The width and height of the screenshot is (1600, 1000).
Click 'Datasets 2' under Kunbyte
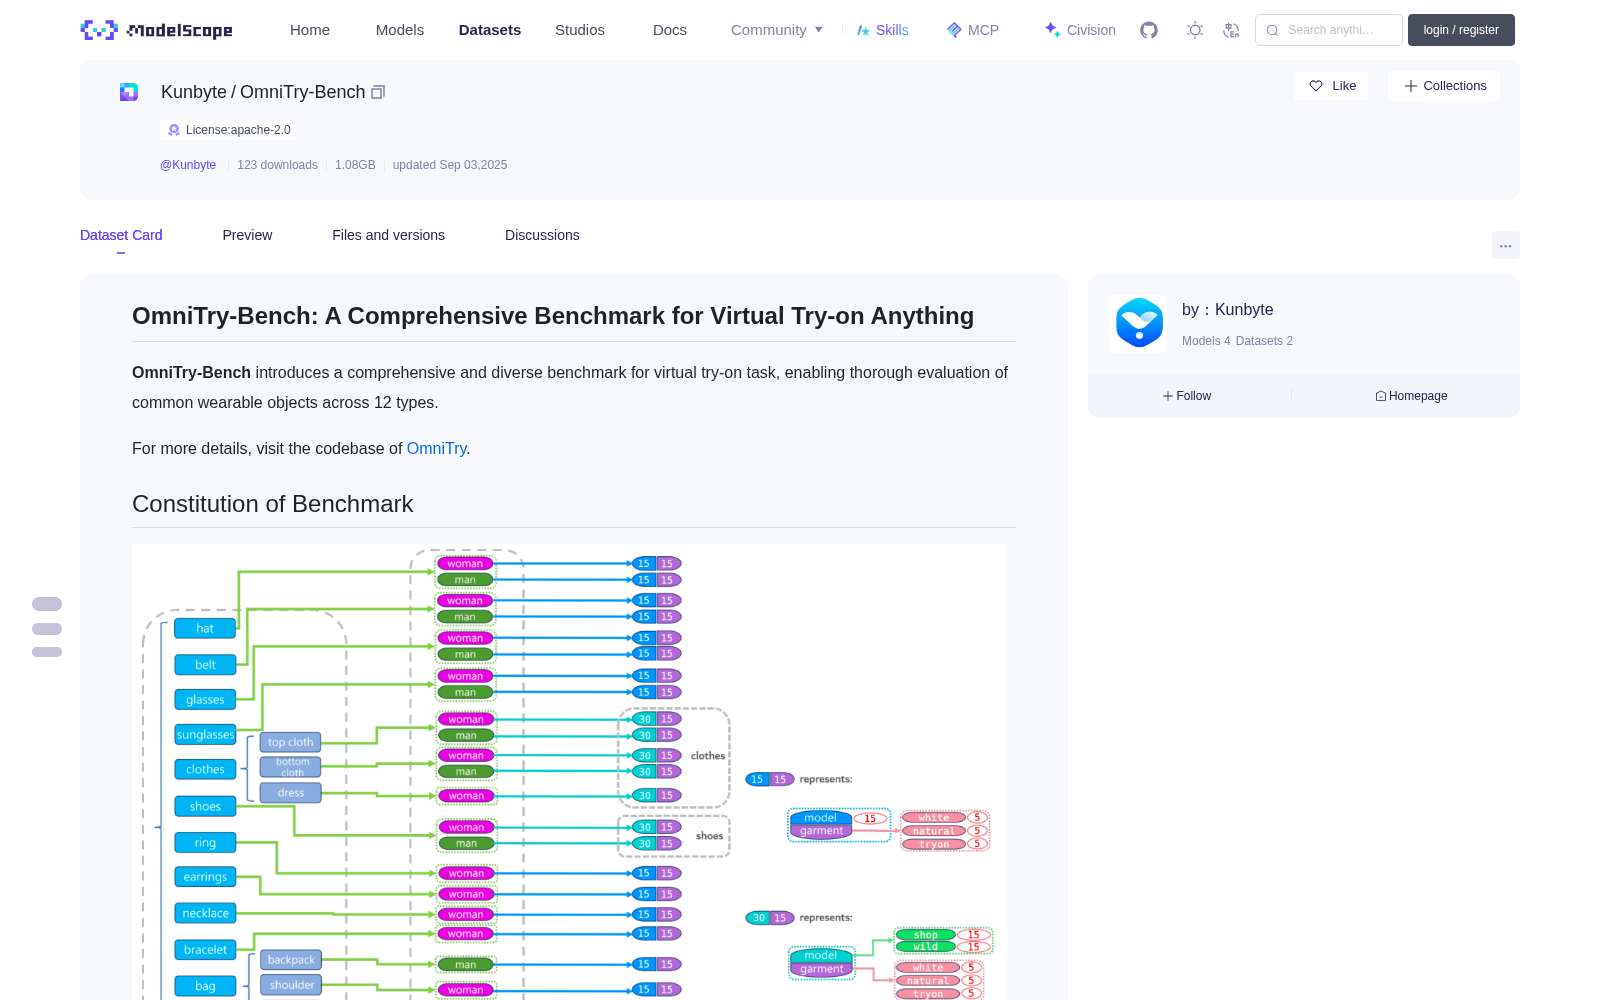pos(1264,341)
